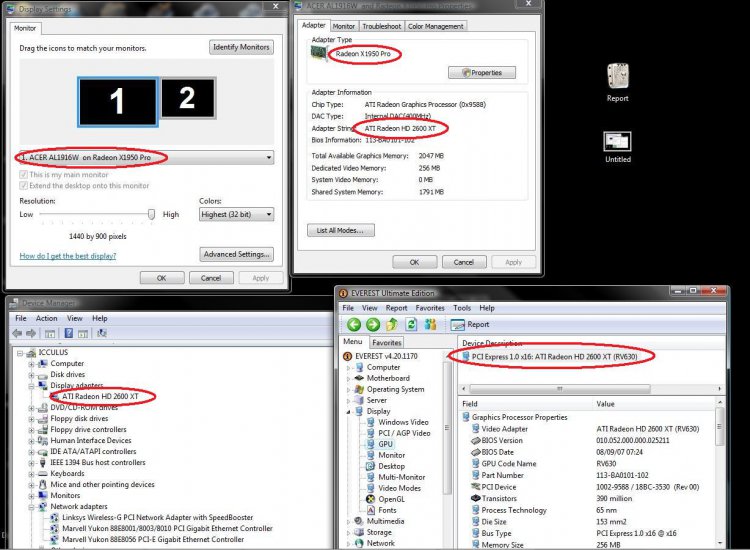The width and height of the screenshot is (750, 550).
Task: Open the Favorites tab in EVEREST
Action: tap(386, 342)
